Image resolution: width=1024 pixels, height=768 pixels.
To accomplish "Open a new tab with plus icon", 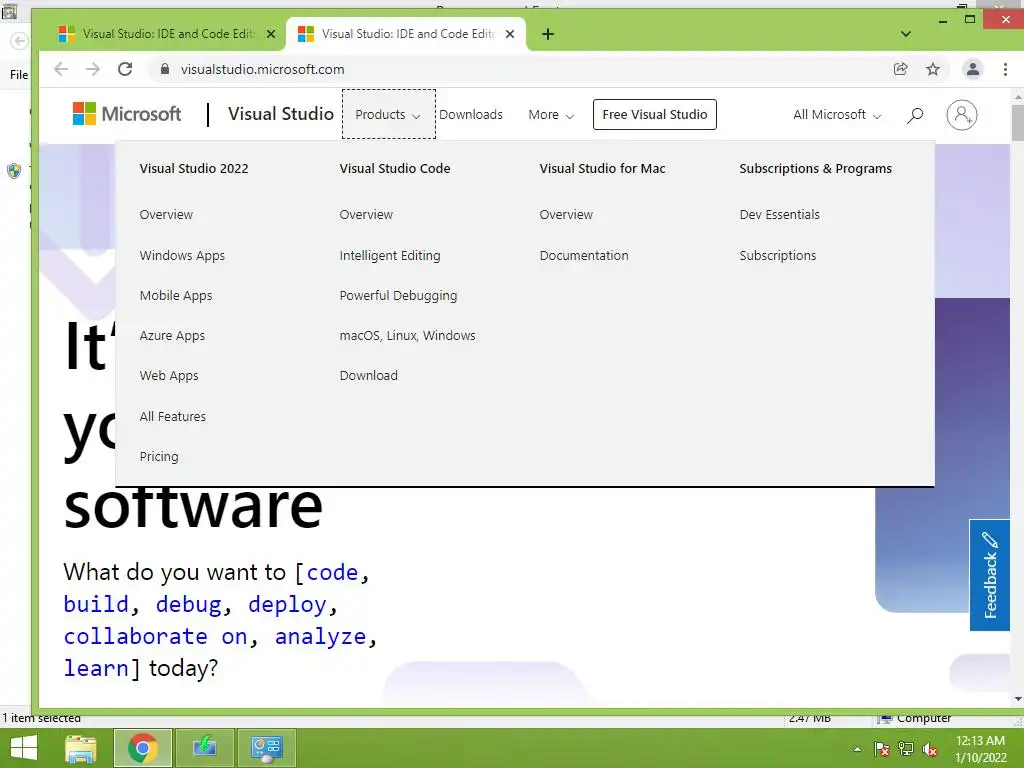I will [548, 34].
